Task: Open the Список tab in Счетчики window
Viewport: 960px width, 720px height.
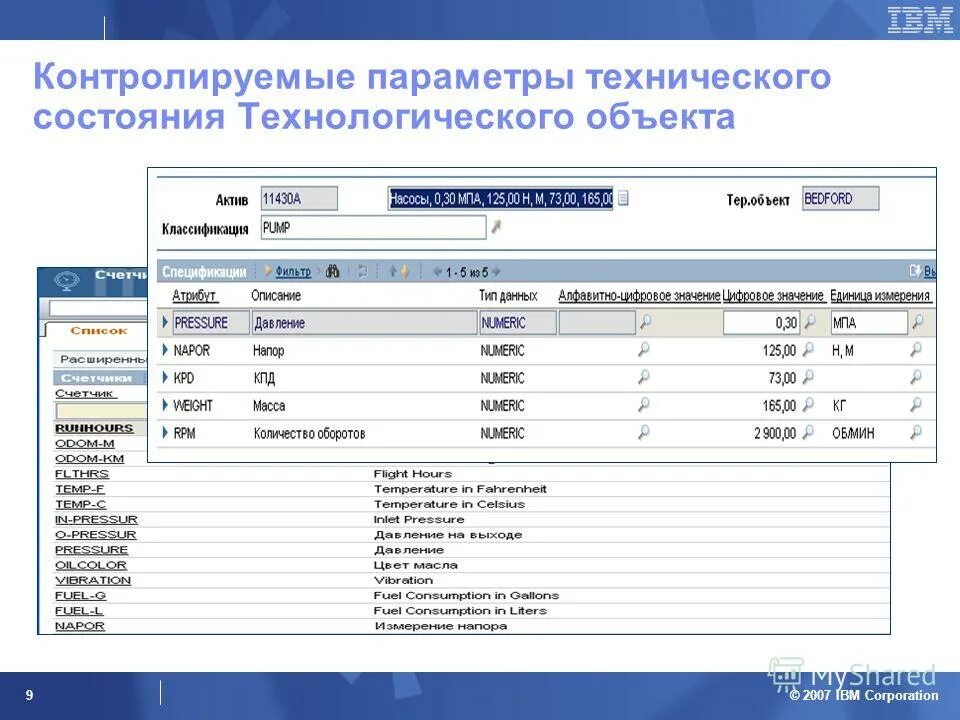Action: 98,331
